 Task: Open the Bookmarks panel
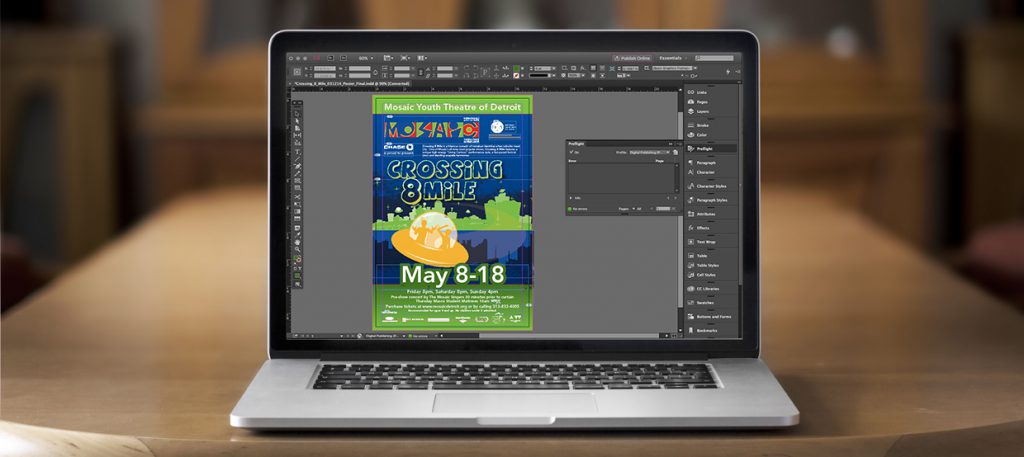coord(706,330)
